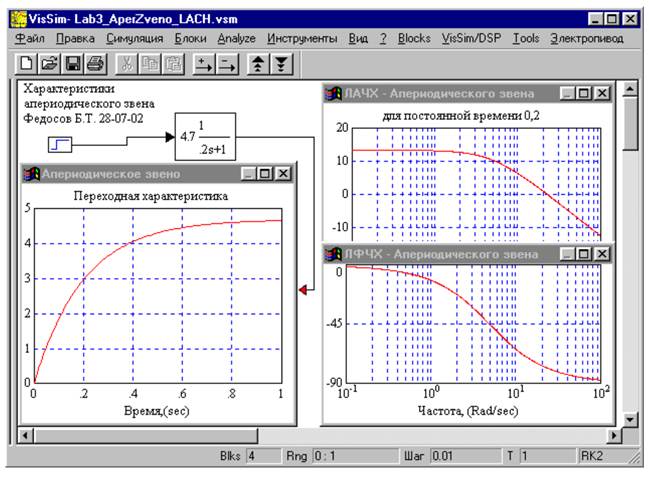Select the step input block
The width and height of the screenshot is (649, 479).
(61, 147)
